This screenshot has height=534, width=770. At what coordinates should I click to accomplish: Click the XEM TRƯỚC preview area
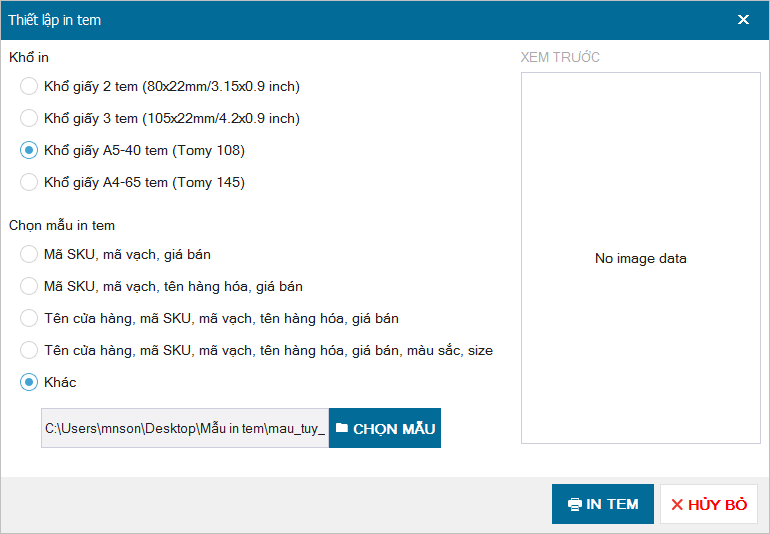tap(640, 258)
